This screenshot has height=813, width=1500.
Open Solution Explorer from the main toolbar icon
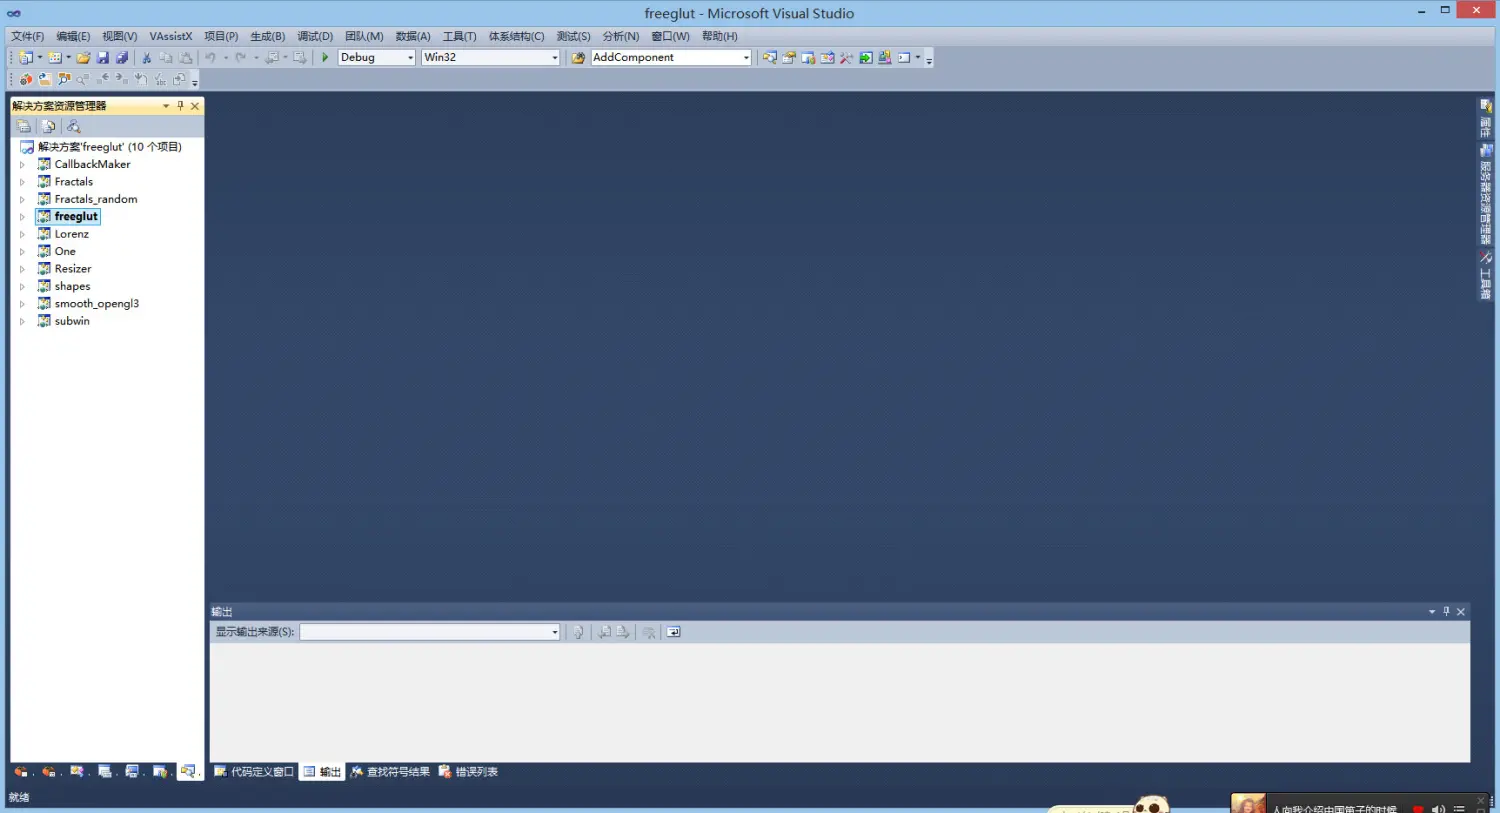(x=769, y=58)
